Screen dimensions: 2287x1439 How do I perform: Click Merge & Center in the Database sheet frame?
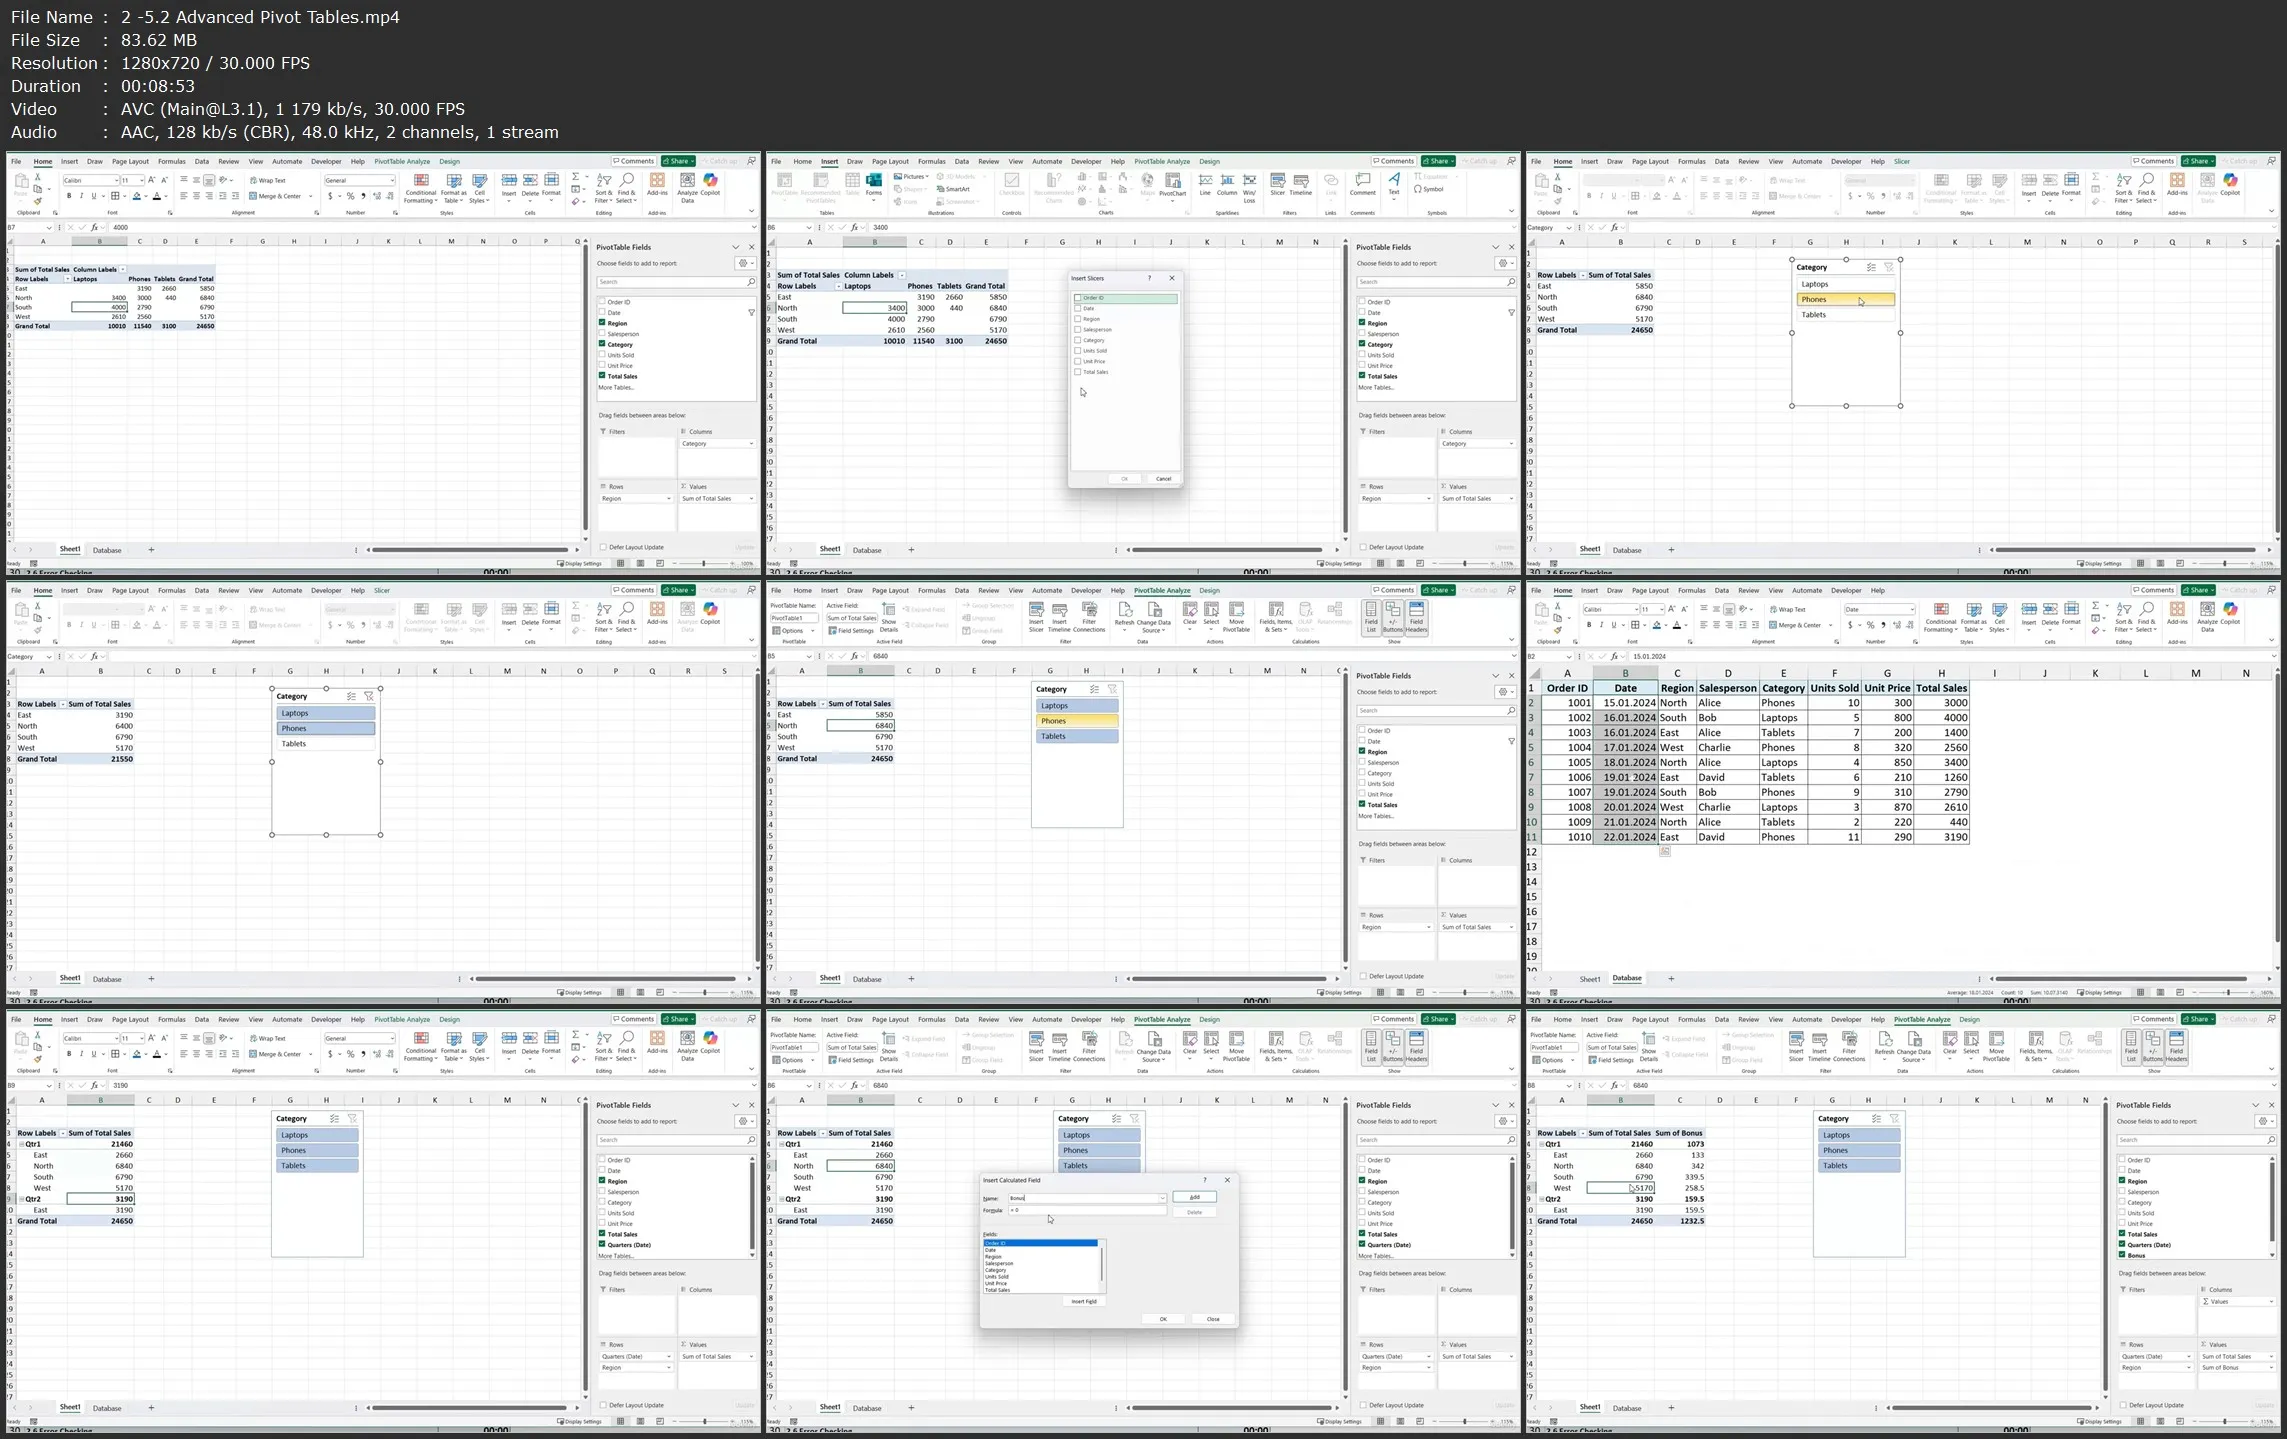pos(1795,625)
